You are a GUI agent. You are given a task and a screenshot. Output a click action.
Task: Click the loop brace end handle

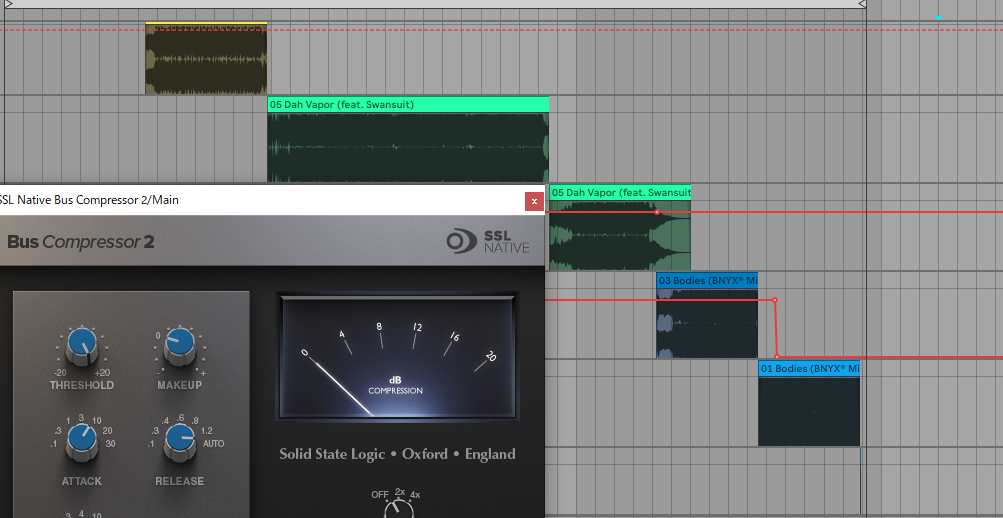[862, 4]
